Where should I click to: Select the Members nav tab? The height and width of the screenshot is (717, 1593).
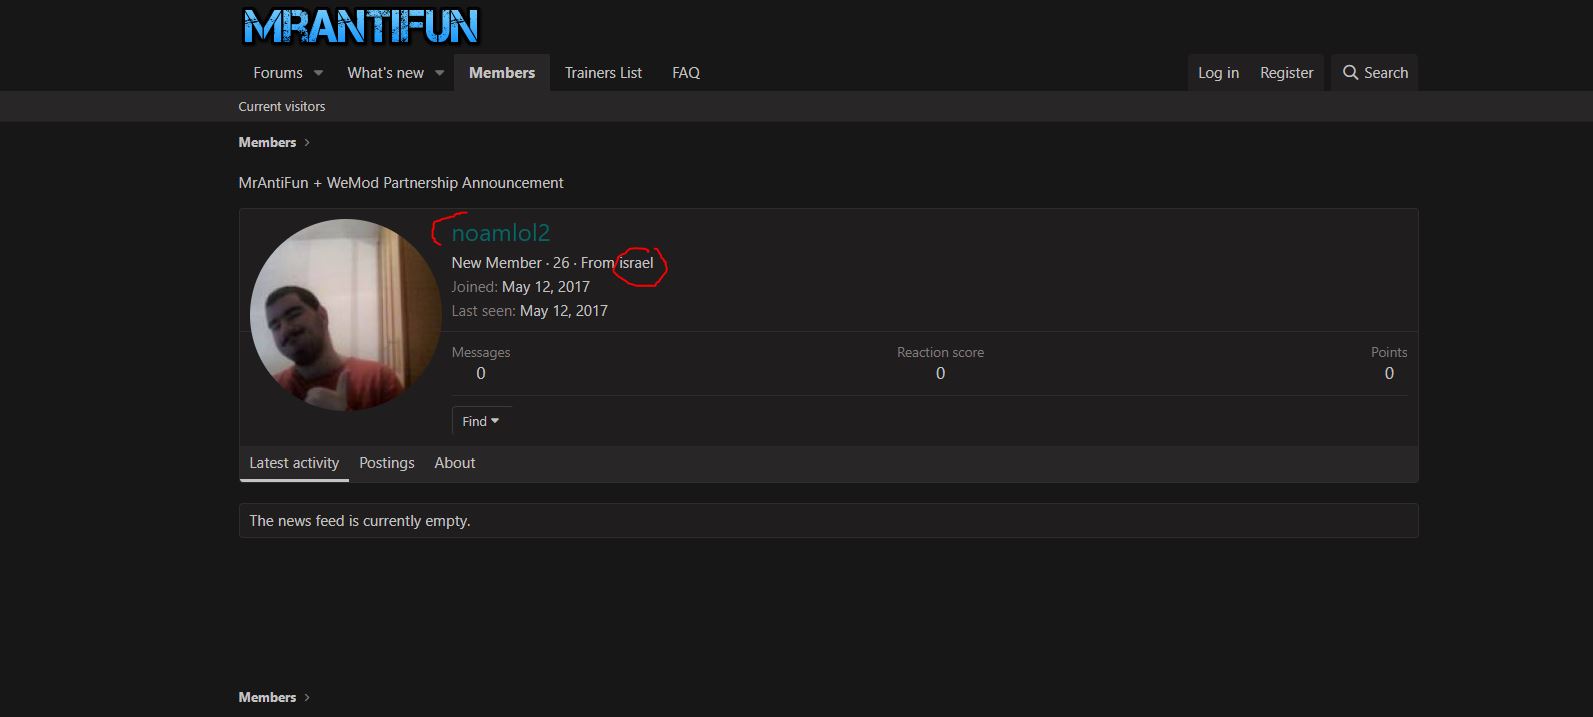click(502, 73)
